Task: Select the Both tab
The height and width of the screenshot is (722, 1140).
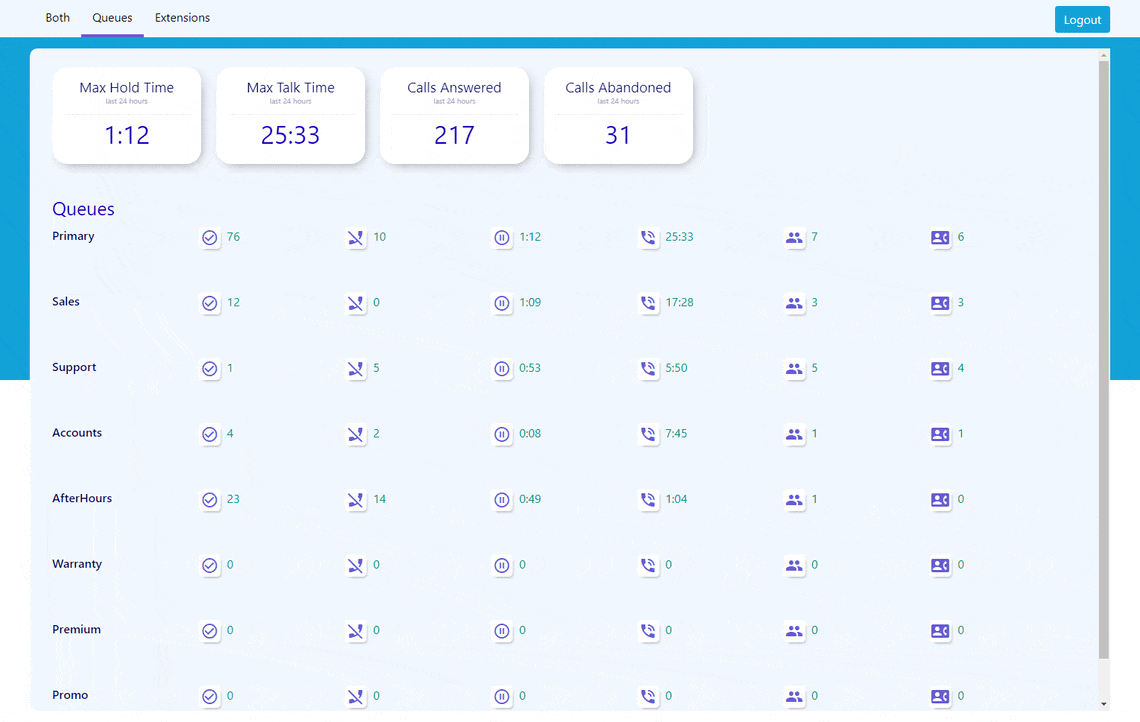Action: [57, 17]
